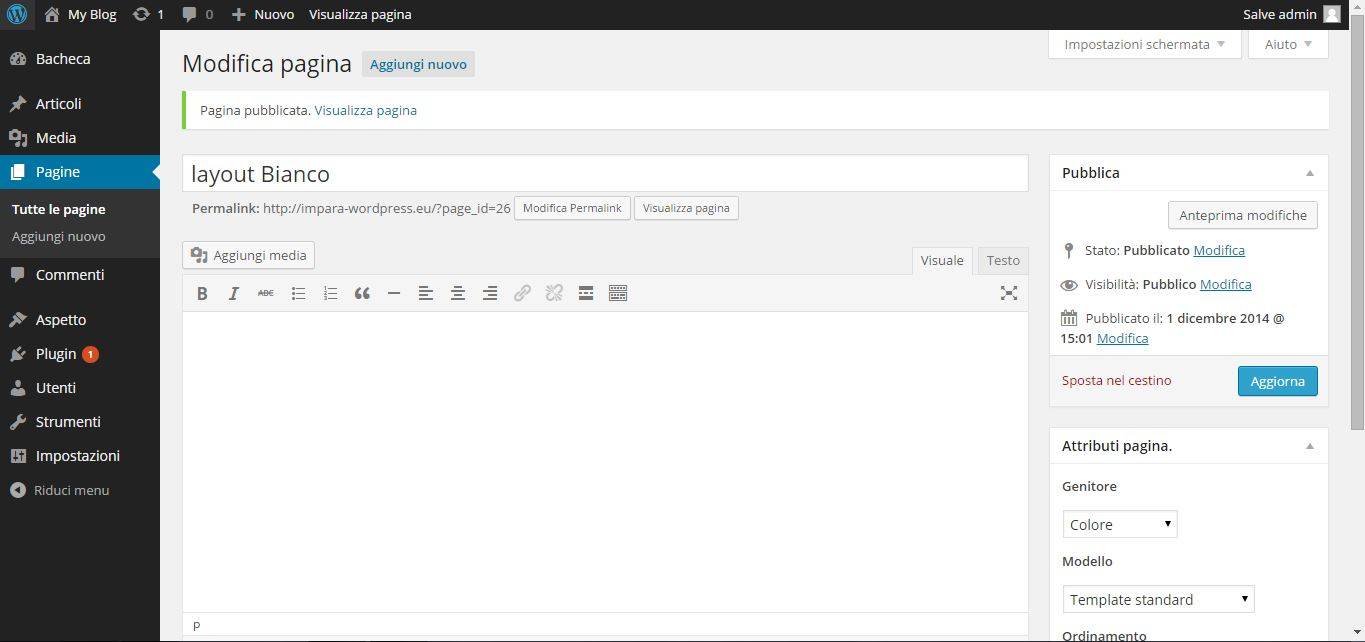Open the updates icon in admin bar
Image resolution: width=1365 pixels, height=642 pixels.
tap(141, 14)
